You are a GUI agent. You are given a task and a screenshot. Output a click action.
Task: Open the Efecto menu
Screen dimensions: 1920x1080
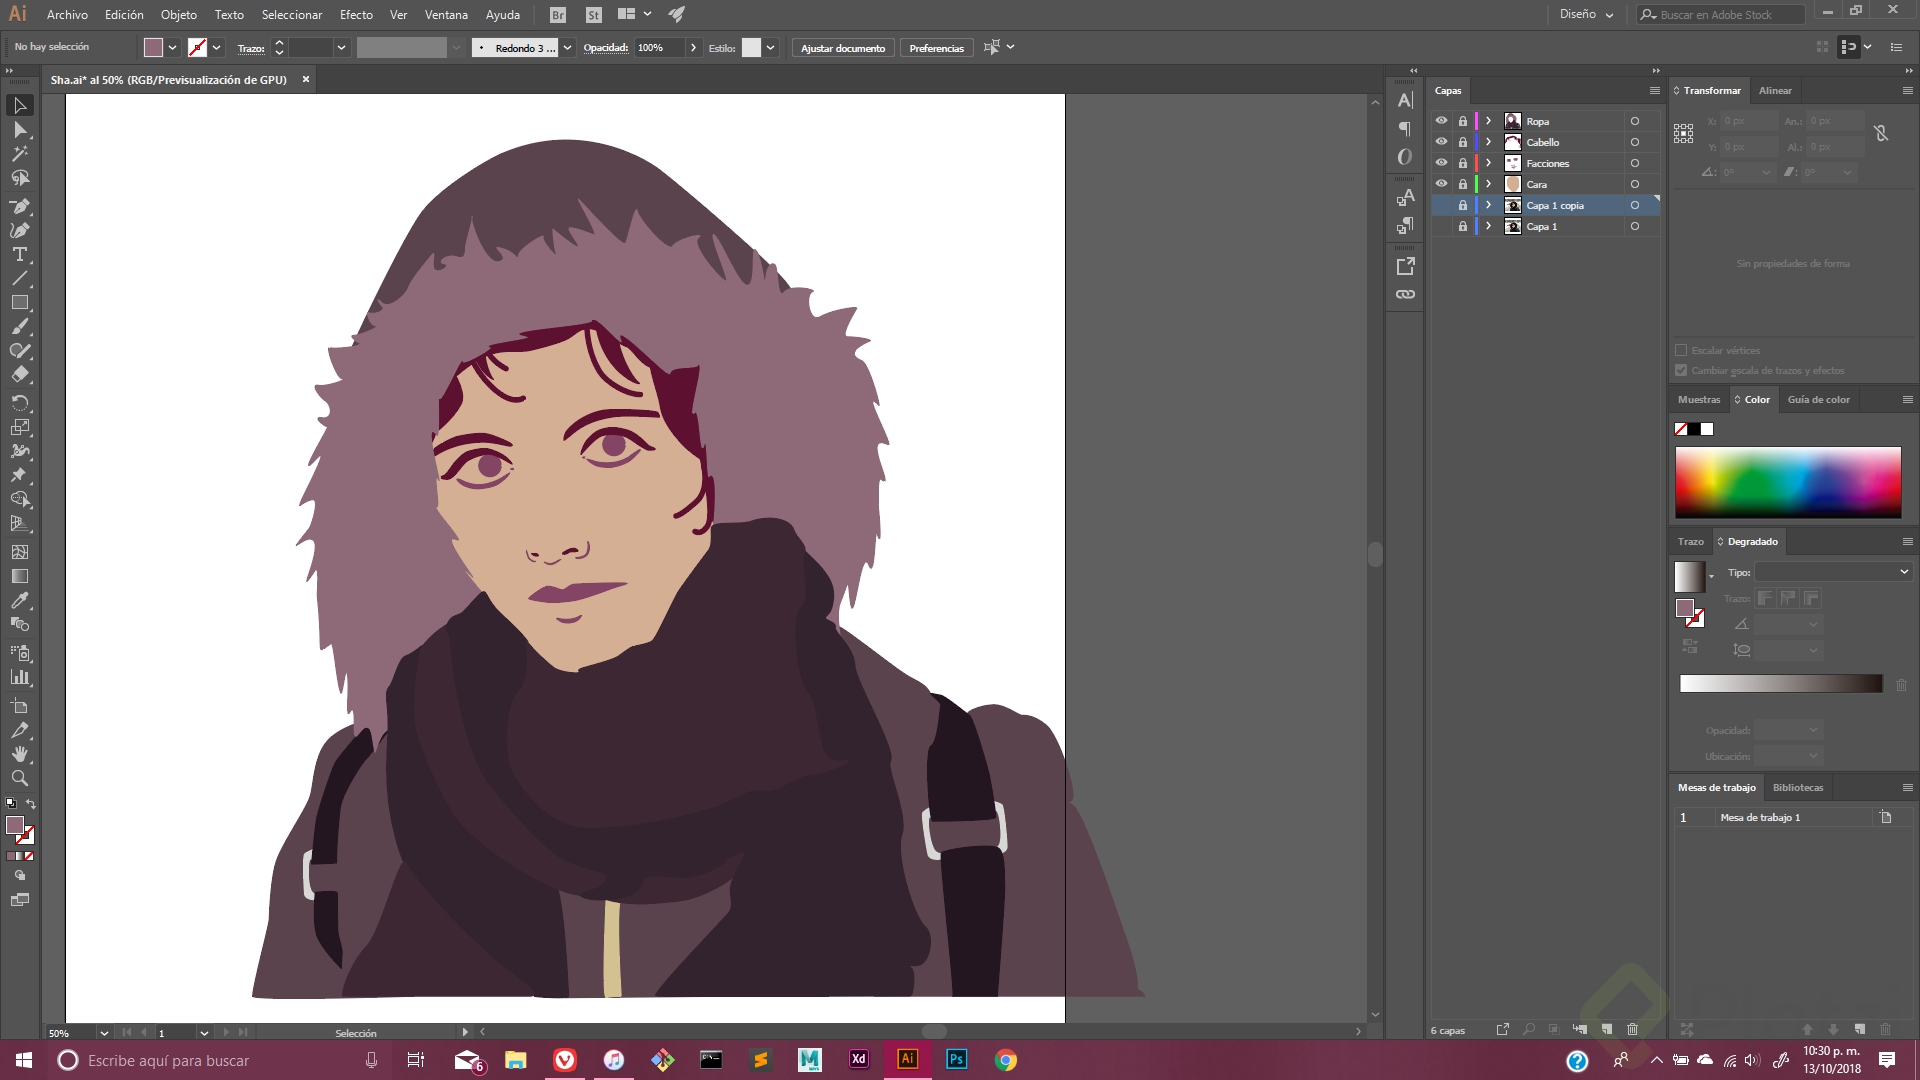[355, 14]
